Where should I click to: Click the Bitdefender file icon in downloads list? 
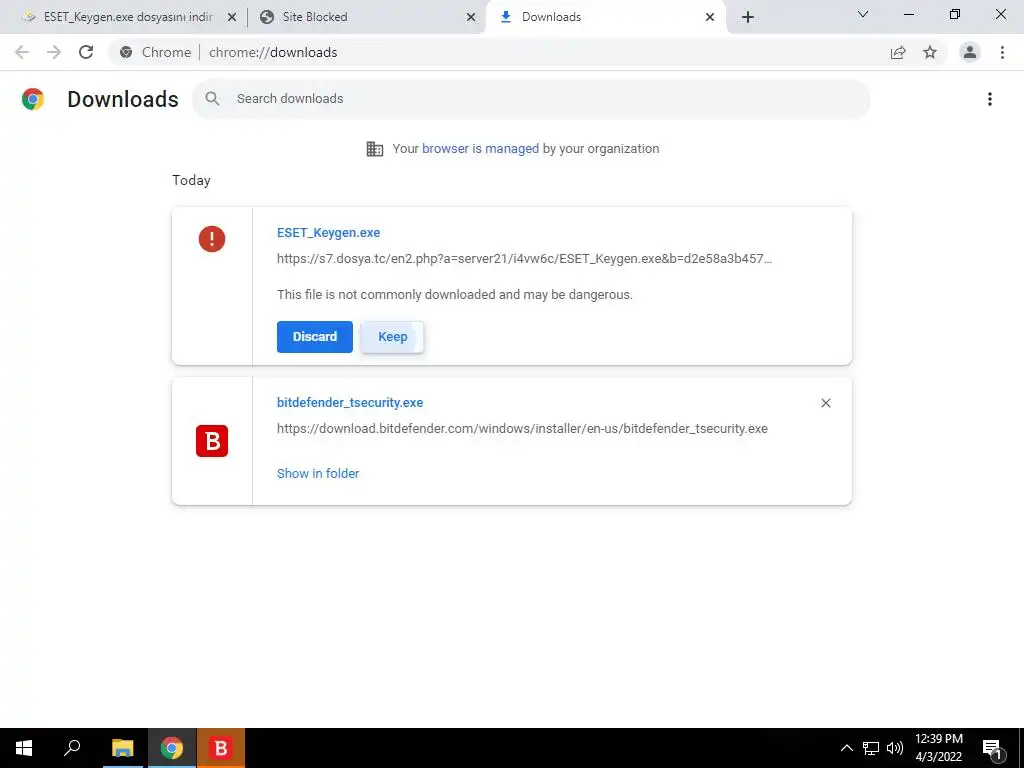212,441
